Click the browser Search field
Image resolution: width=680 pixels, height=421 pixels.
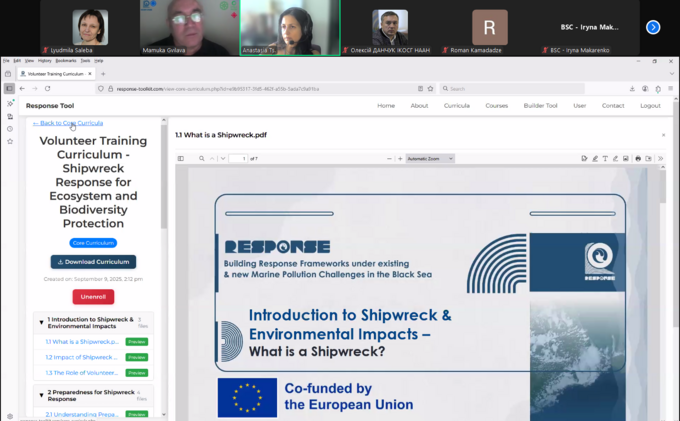pyautogui.click(x=512, y=88)
